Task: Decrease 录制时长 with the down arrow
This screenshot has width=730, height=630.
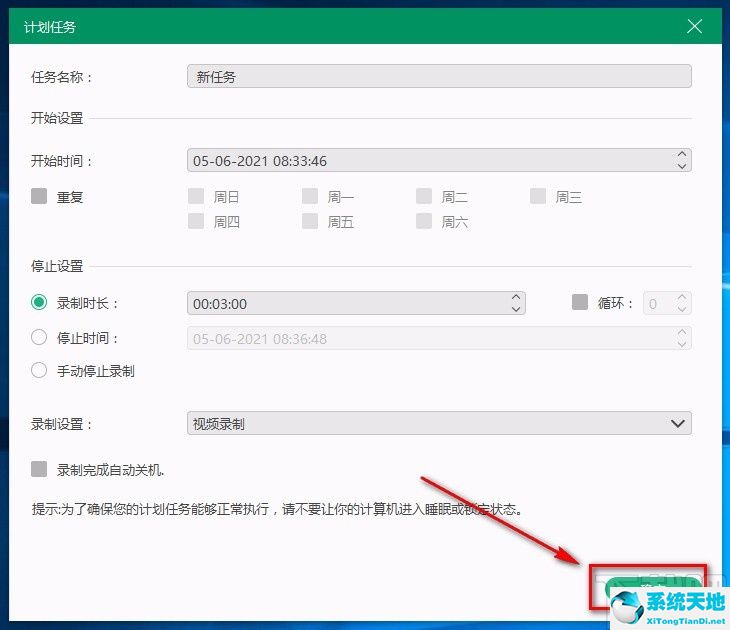Action: 516,309
